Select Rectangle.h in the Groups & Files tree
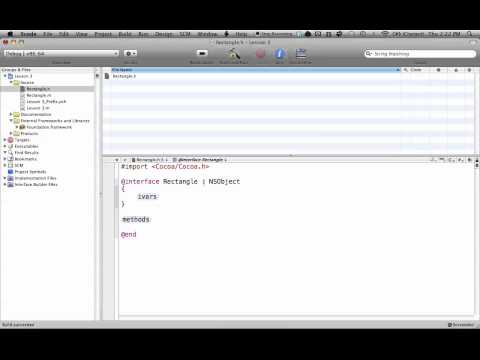Screen dimensions: 480x360 [x=38, y=89]
